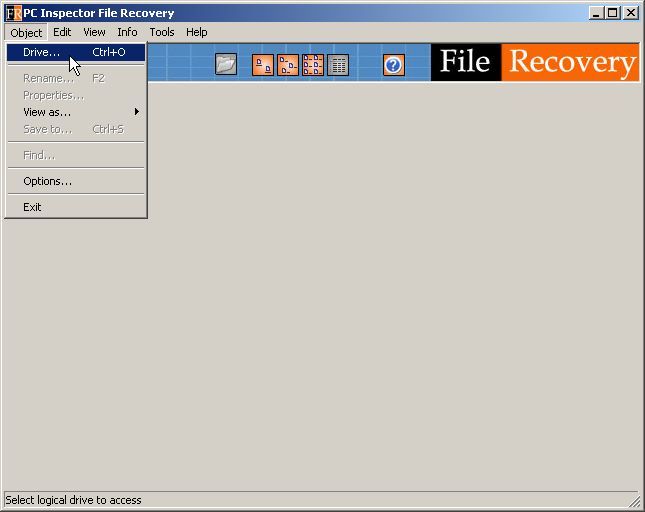Open the Tools menu
Image resolution: width=645 pixels, height=512 pixels.
tap(162, 32)
